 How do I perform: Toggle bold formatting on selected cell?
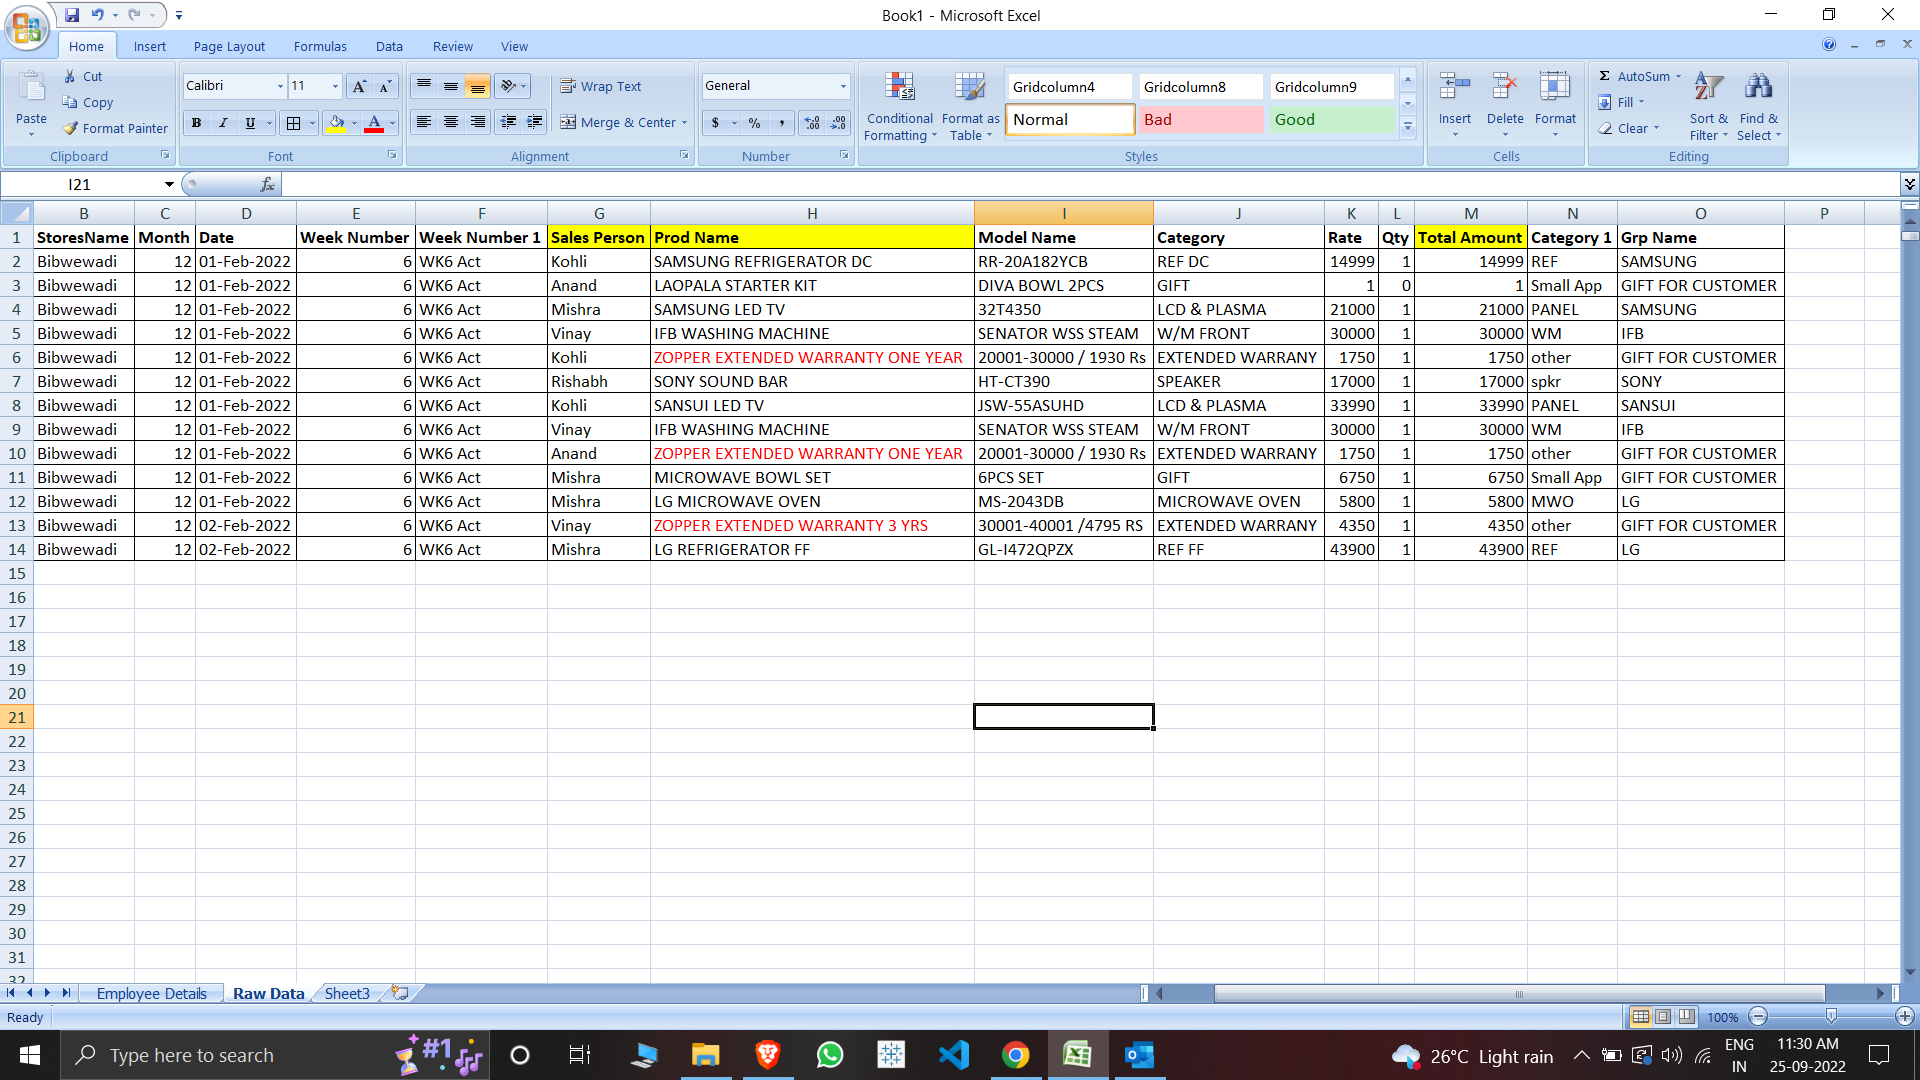196,123
